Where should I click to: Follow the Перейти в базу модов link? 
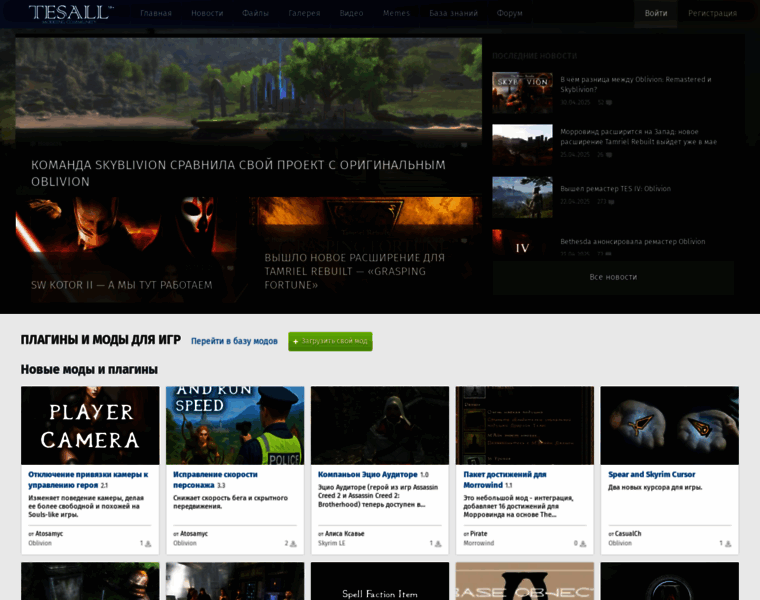[234, 341]
